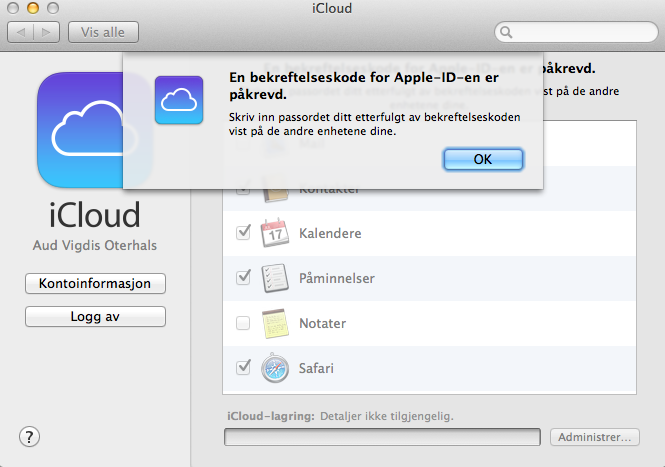This screenshot has width=665, height=467.
Task: Show all preferences with Vis alle
Action: 103,32
